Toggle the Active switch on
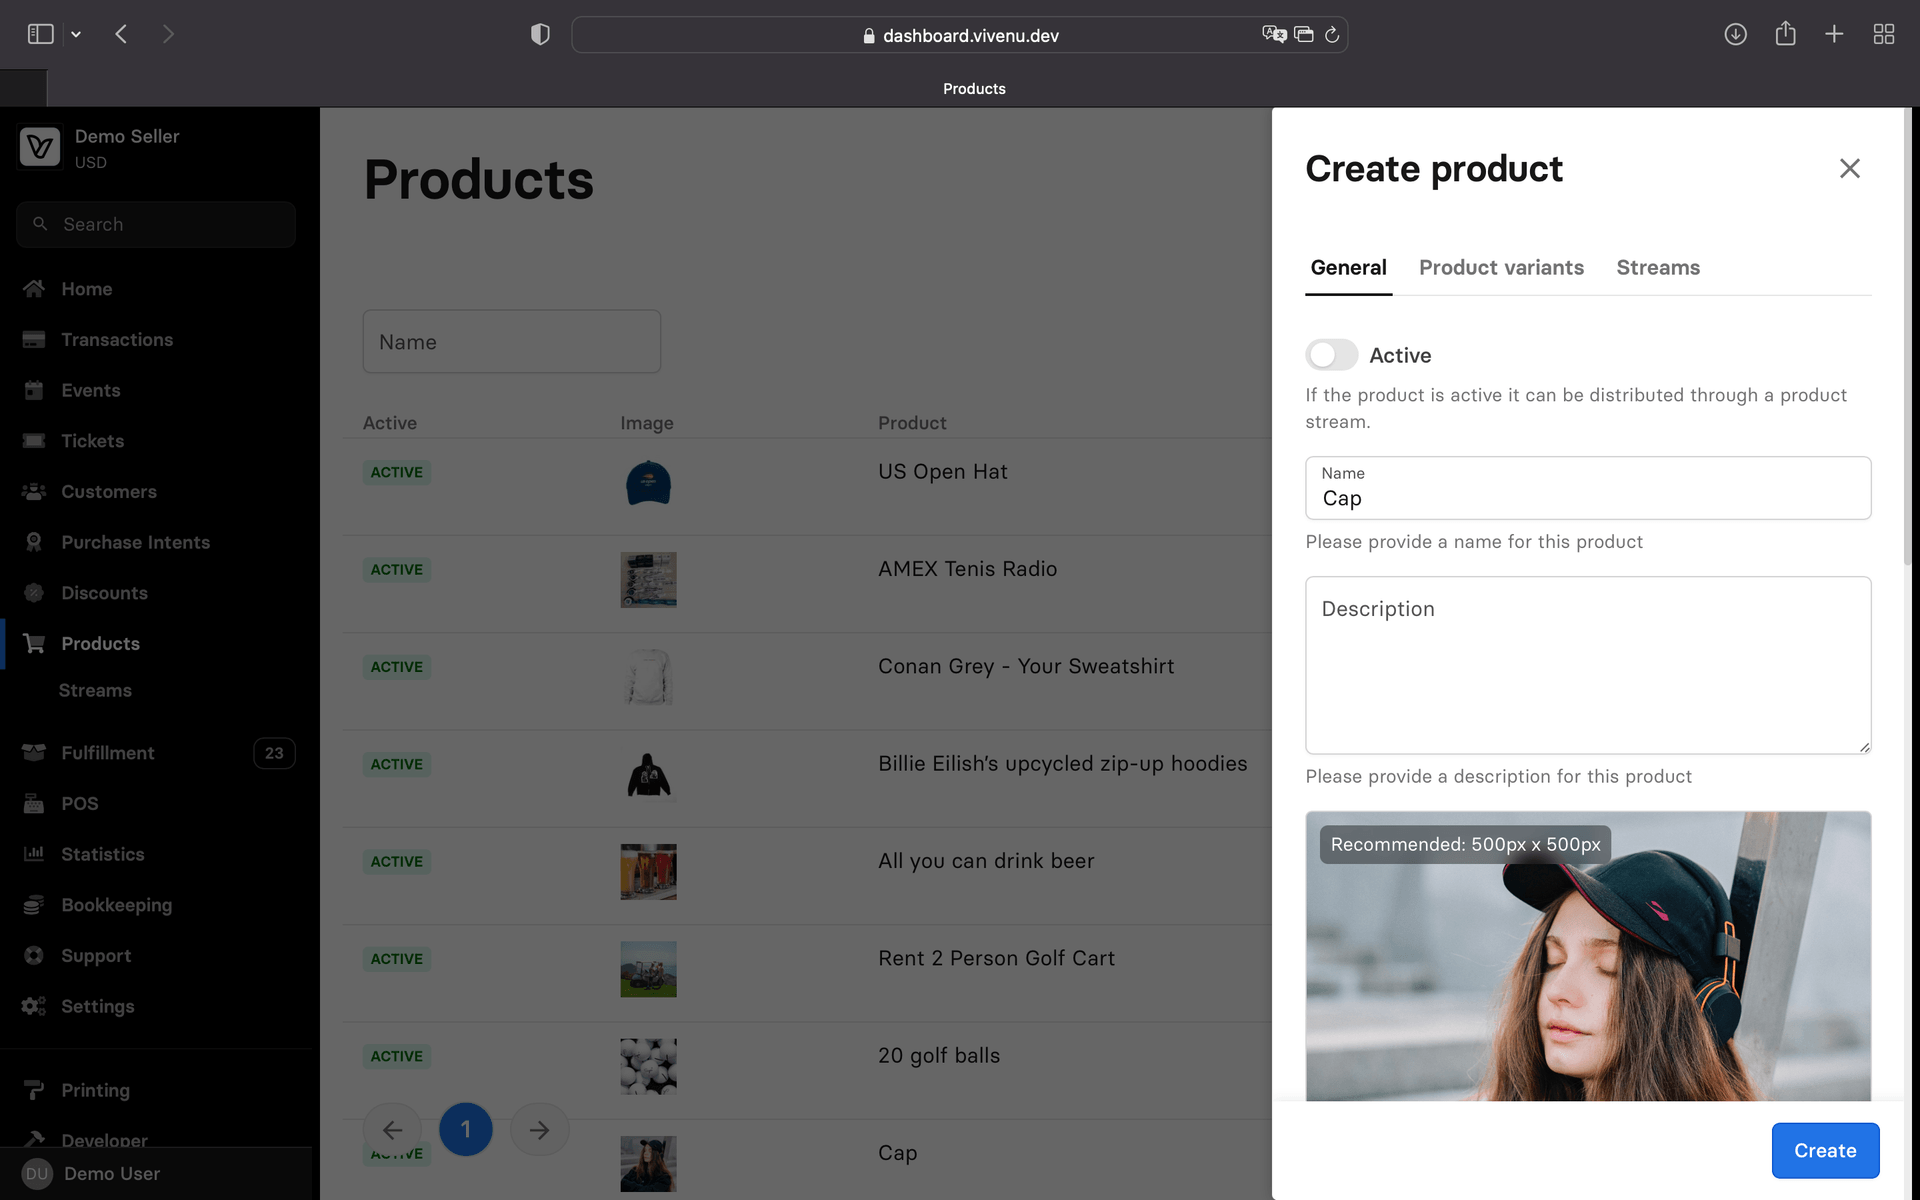This screenshot has width=1920, height=1200. (1331, 355)
